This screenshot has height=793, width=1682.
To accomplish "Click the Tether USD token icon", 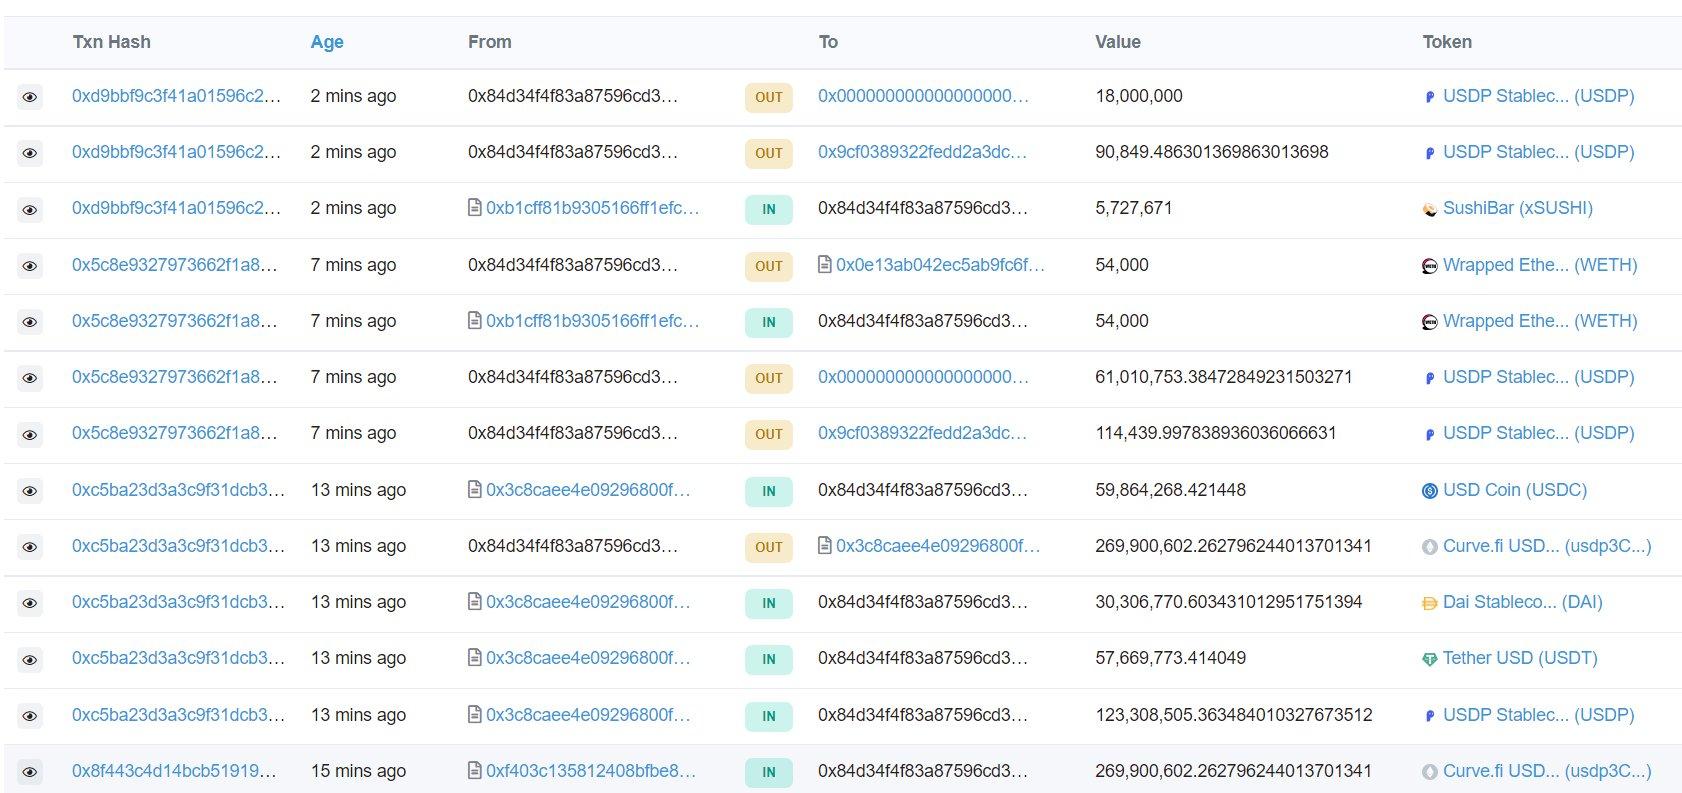I will (1430, 660).
